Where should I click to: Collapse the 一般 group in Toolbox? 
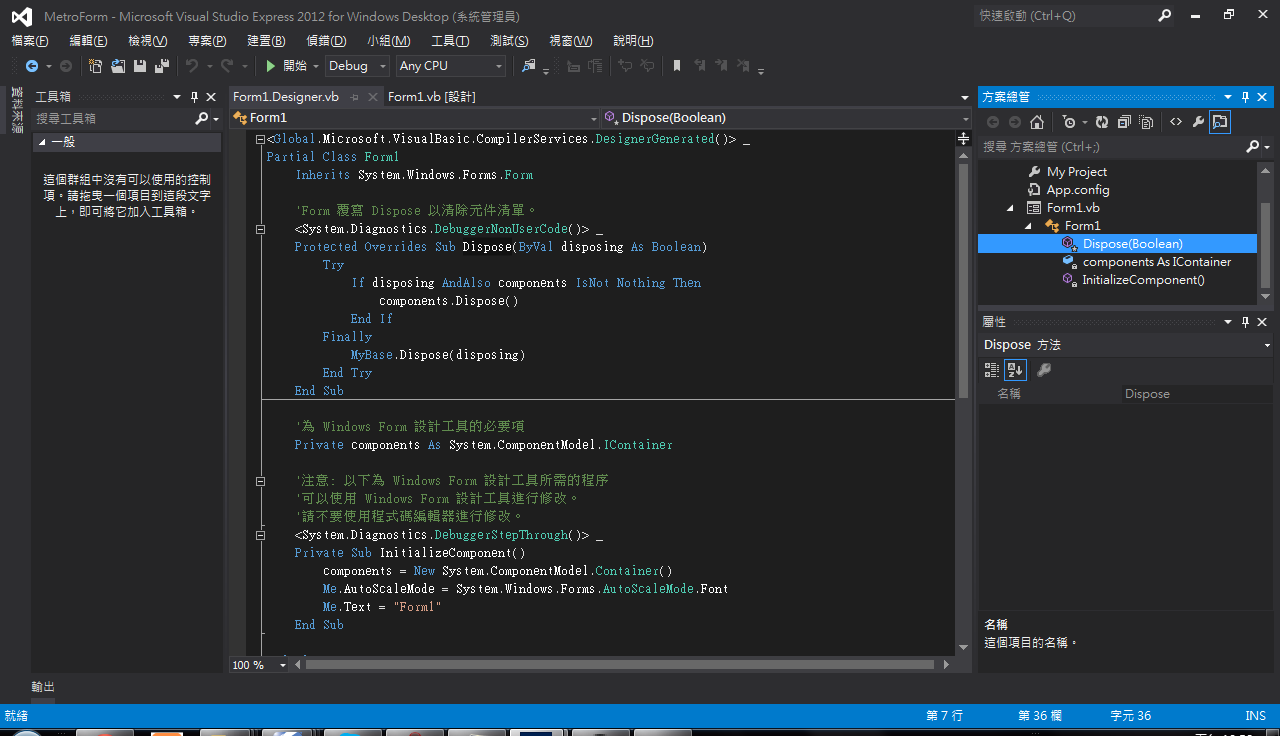coord(42,142)
